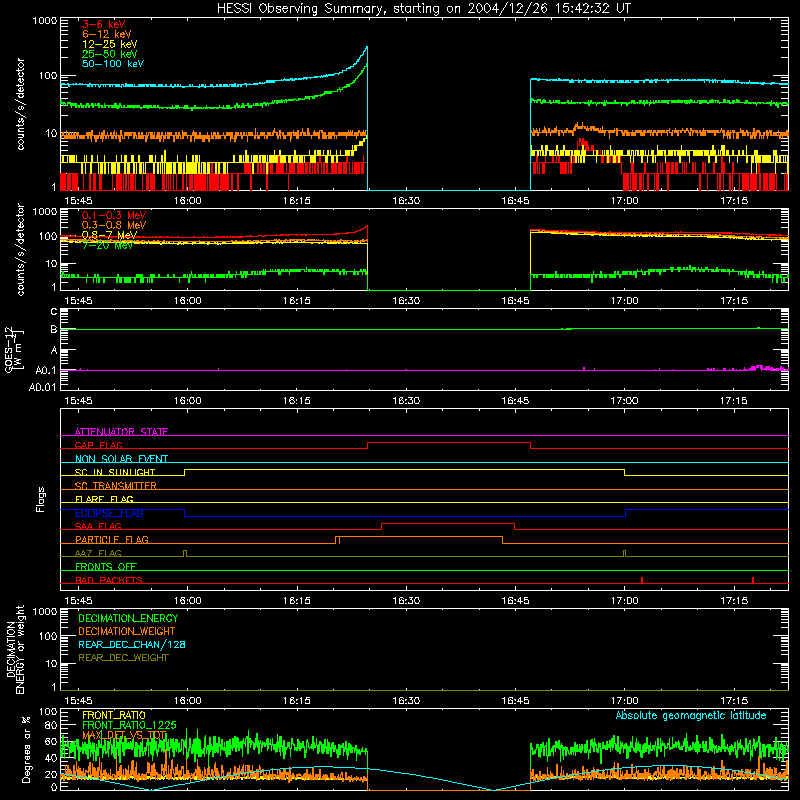Select the Absolute geomagnetic latitude label
Image resolution: width=800 pixels, height=800 pixels.
pos(691,715)
